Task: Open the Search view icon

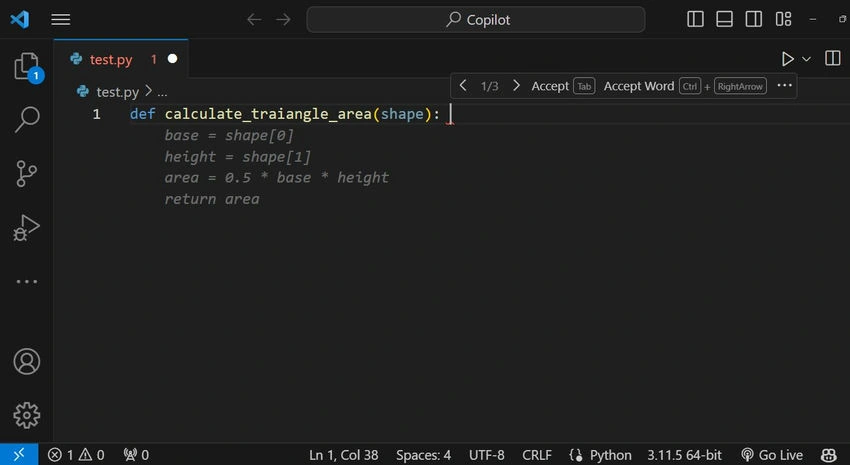Action: click(x=27, y=119)
